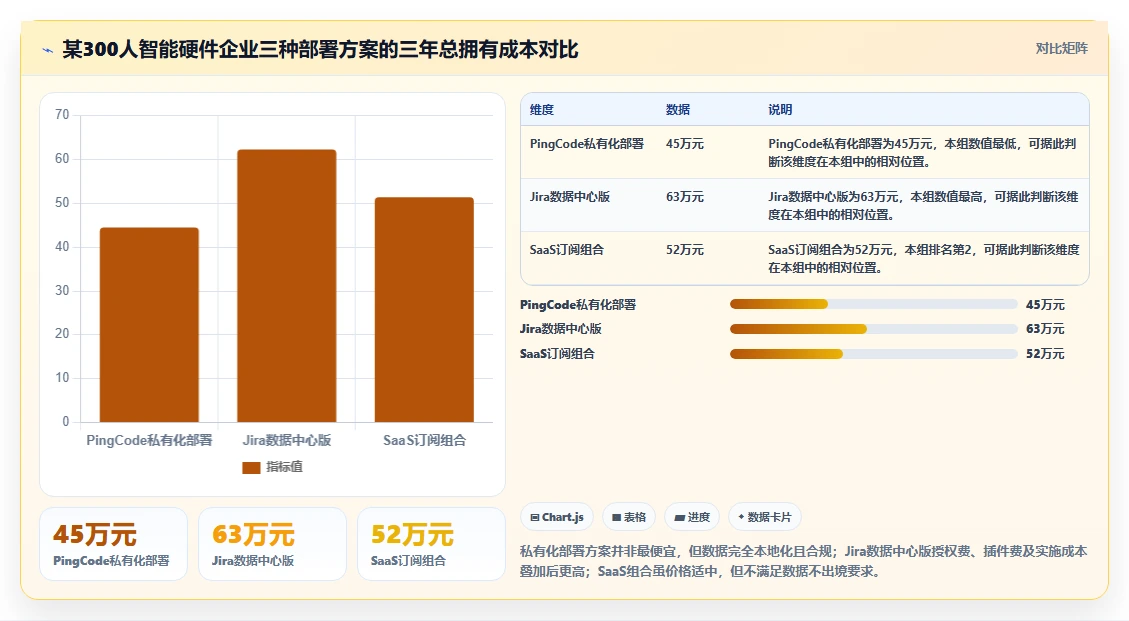Click the 说明 column header

[x=780, y=110]
